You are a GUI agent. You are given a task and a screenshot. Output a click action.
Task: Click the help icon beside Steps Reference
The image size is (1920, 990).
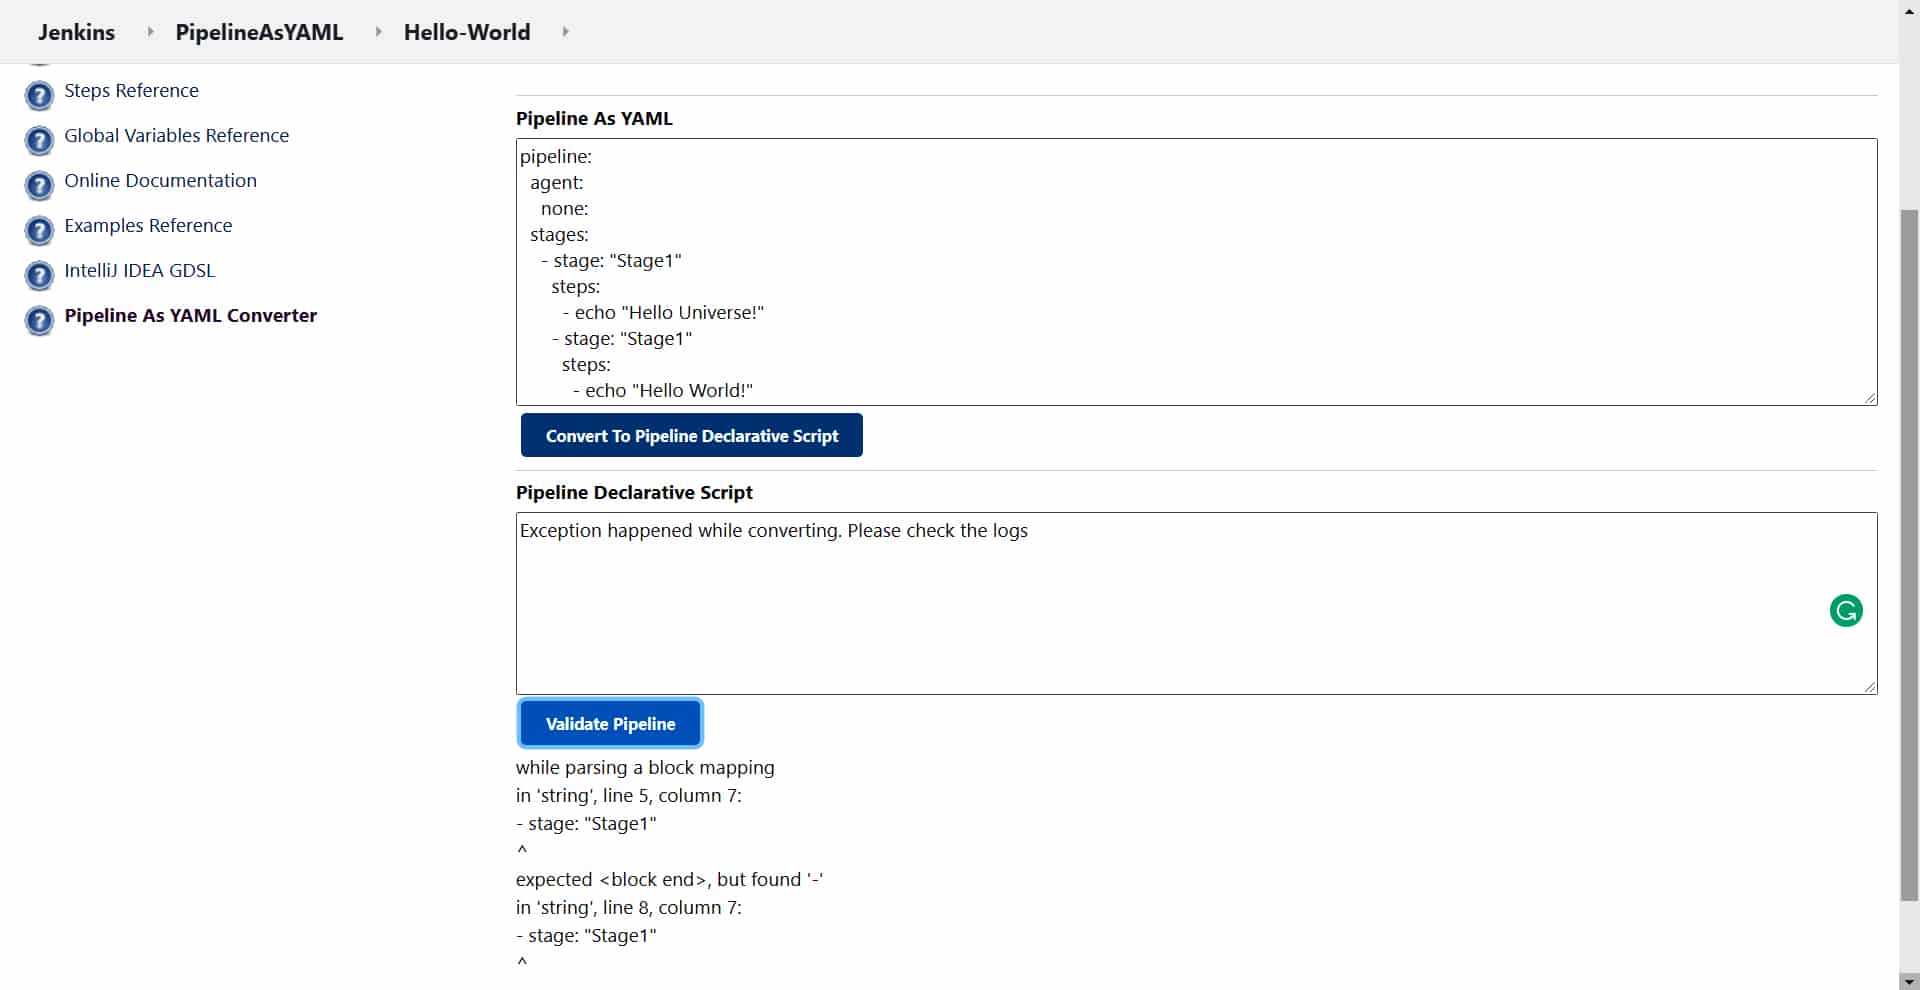[x=39, y=96]
